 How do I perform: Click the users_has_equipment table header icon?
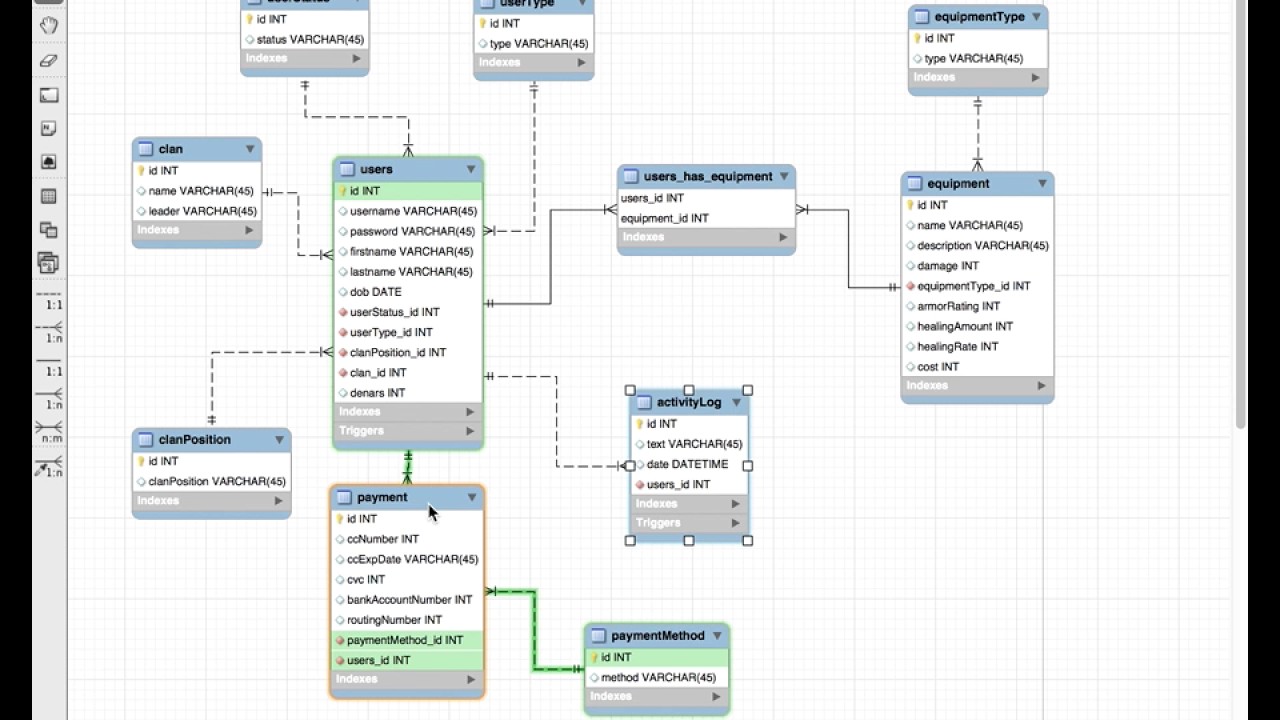(x=630, y=176)
